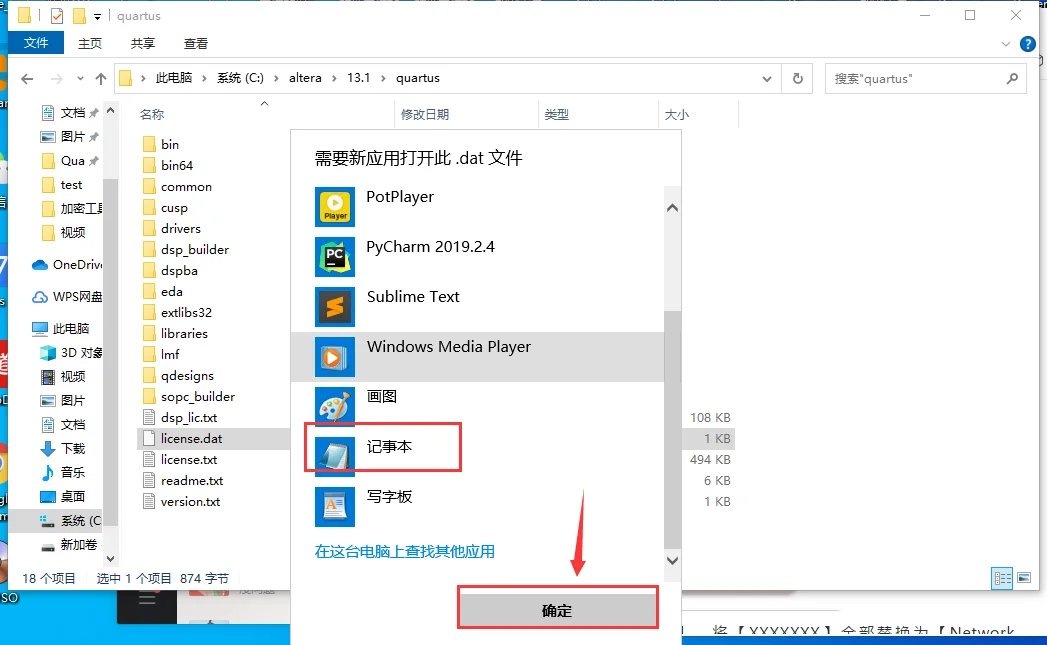Select the license.dat file
This screenshot has width=1047, height=645.
[x=183, y=439]
